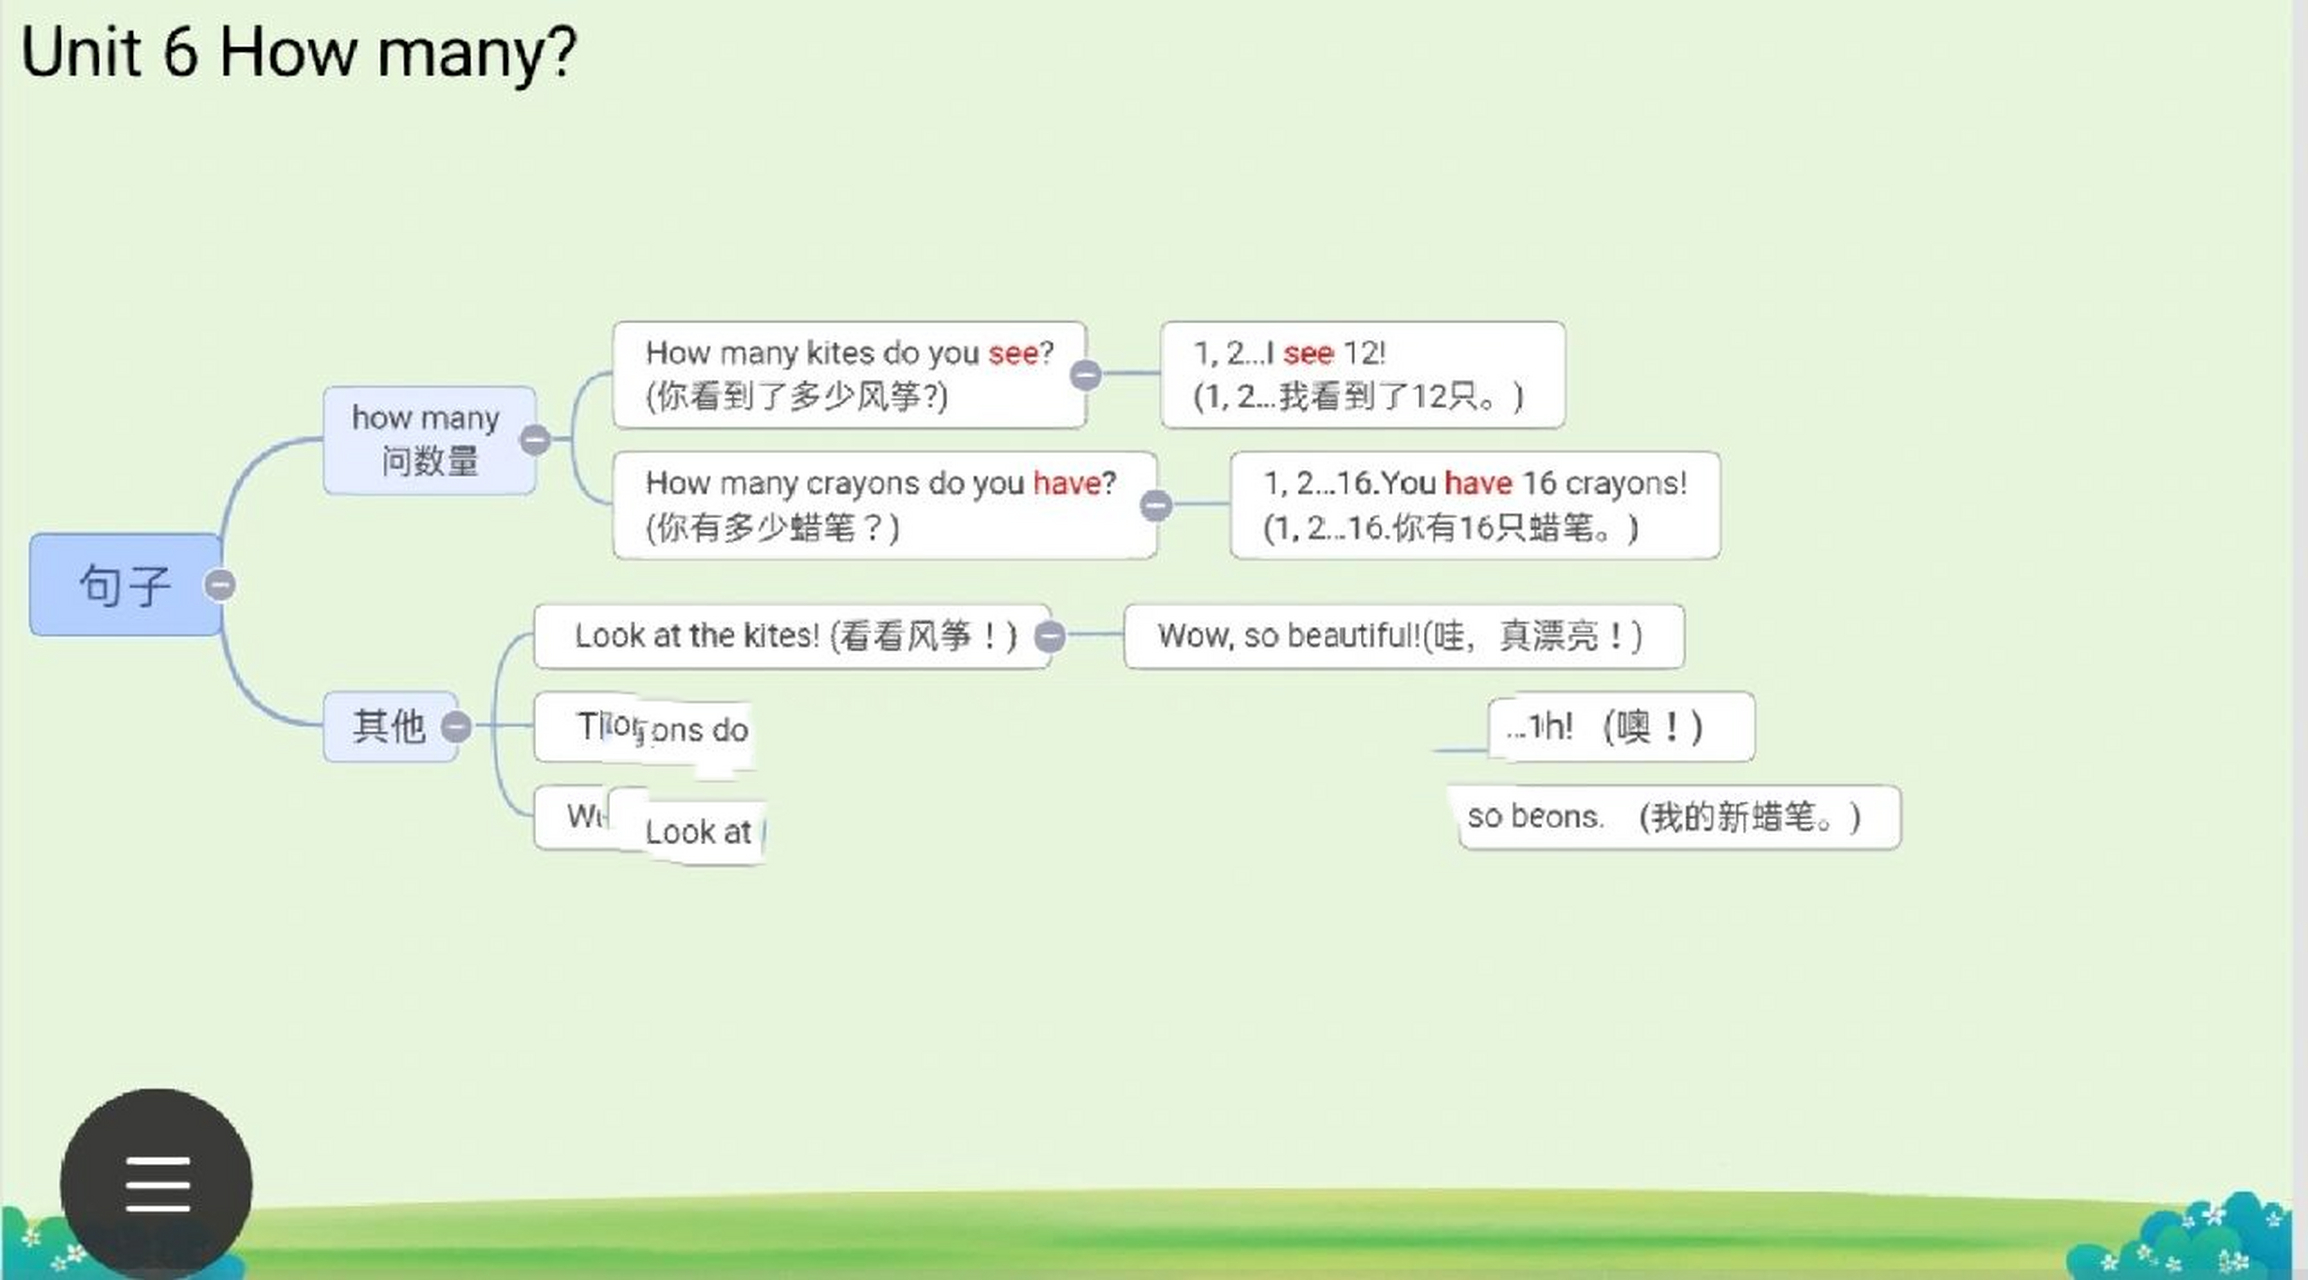2308x1280 pixels.
Task: Click Look at the kites node
Action: (x=790, y=636)
